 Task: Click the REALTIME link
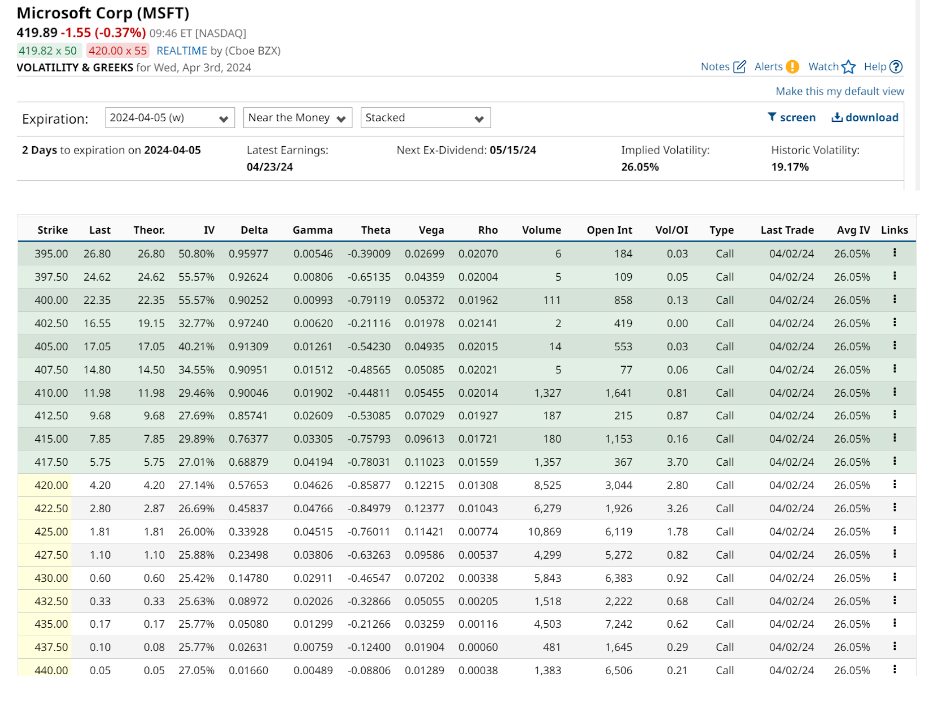pos(182,51)
